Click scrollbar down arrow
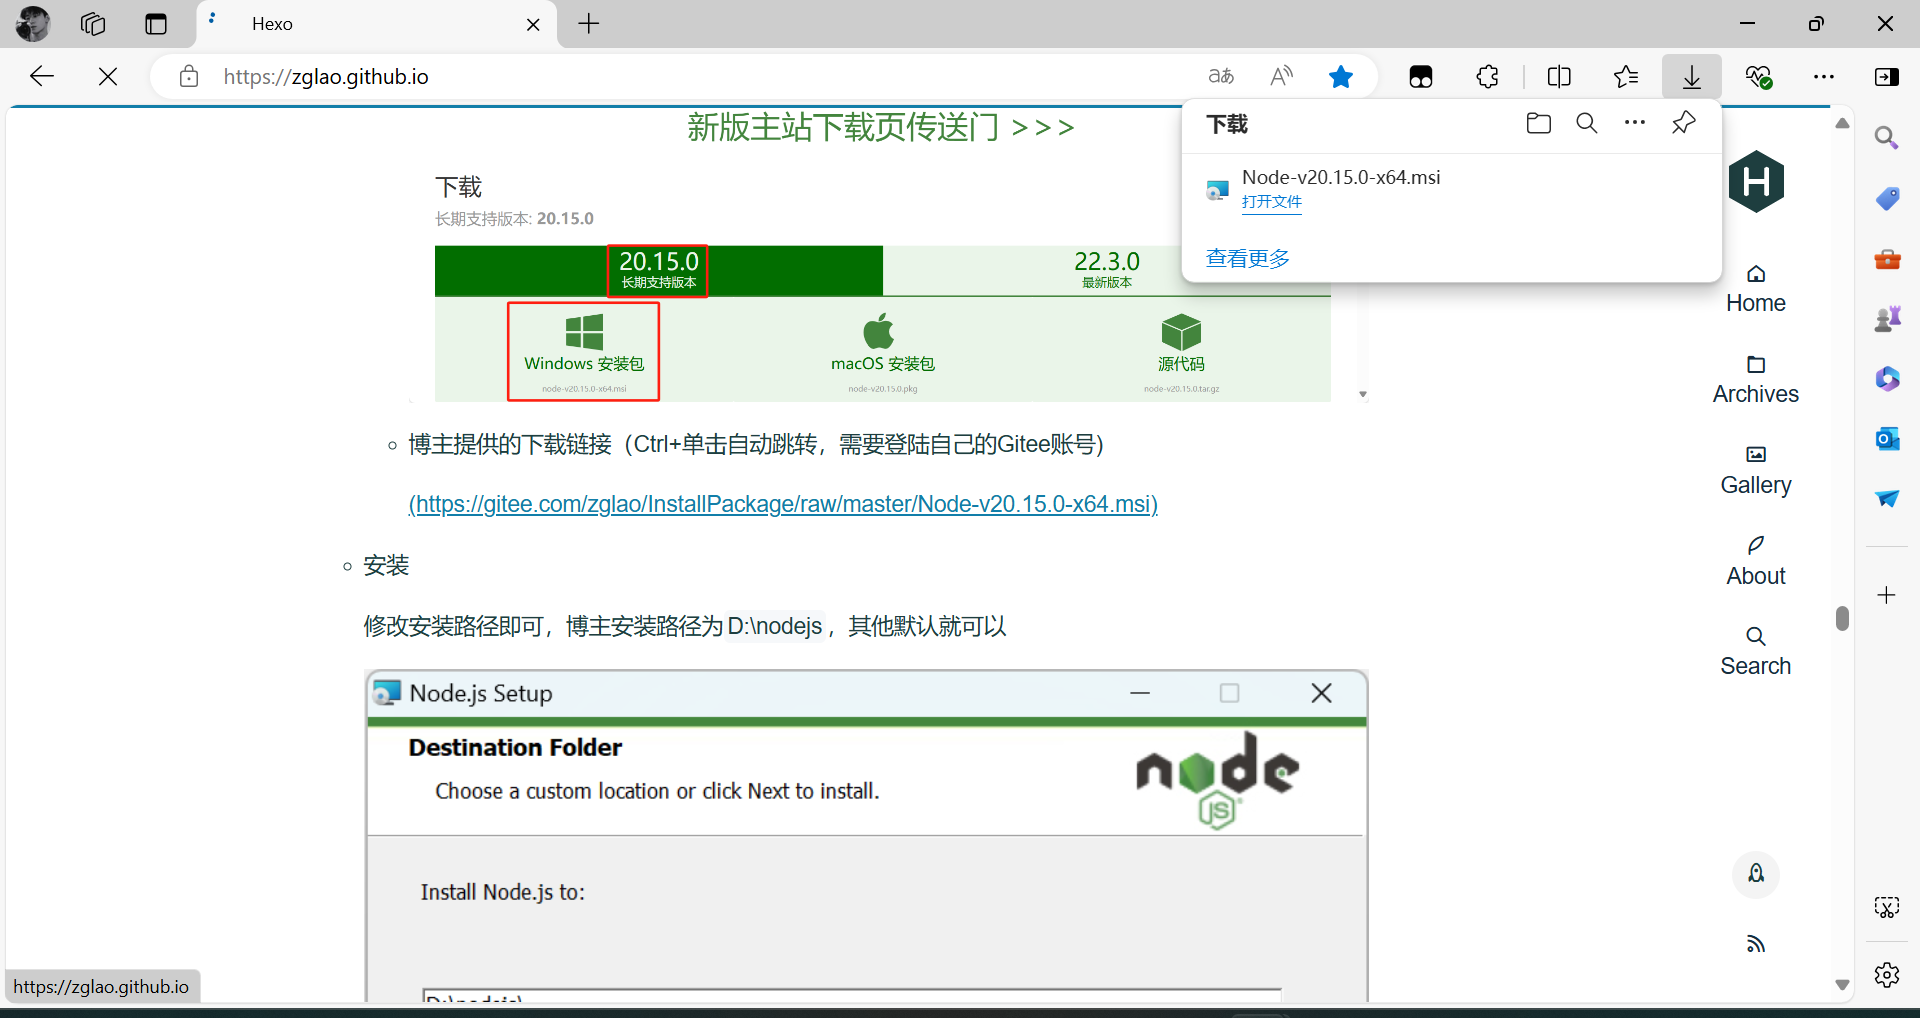This screenshot has width=1920, height=1018. [x=1842, y=985]
